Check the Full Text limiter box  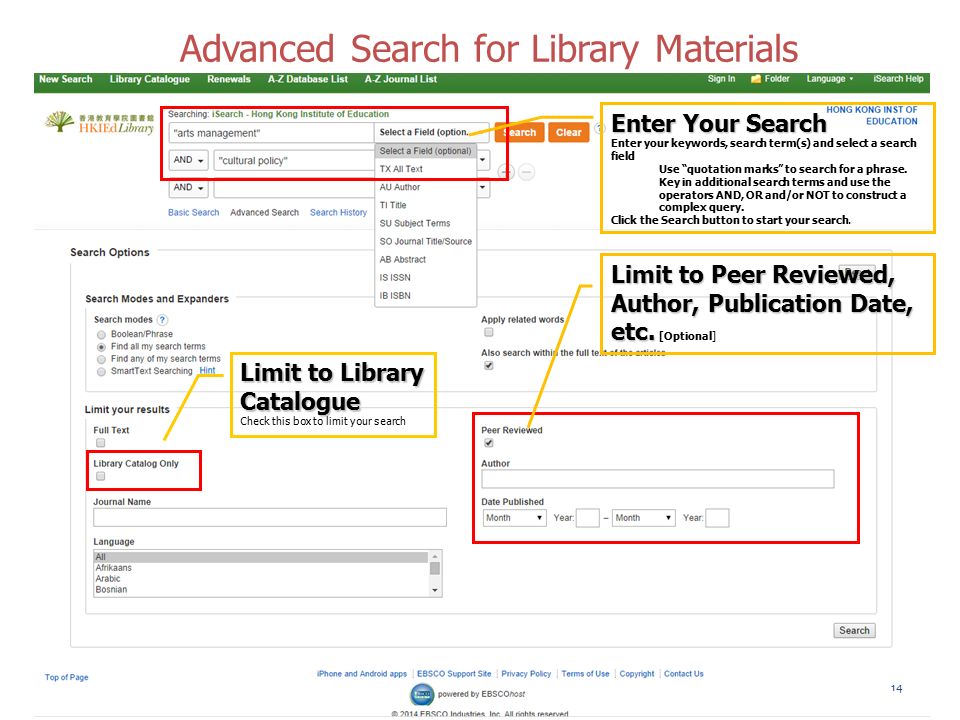[x=100, y=443]
